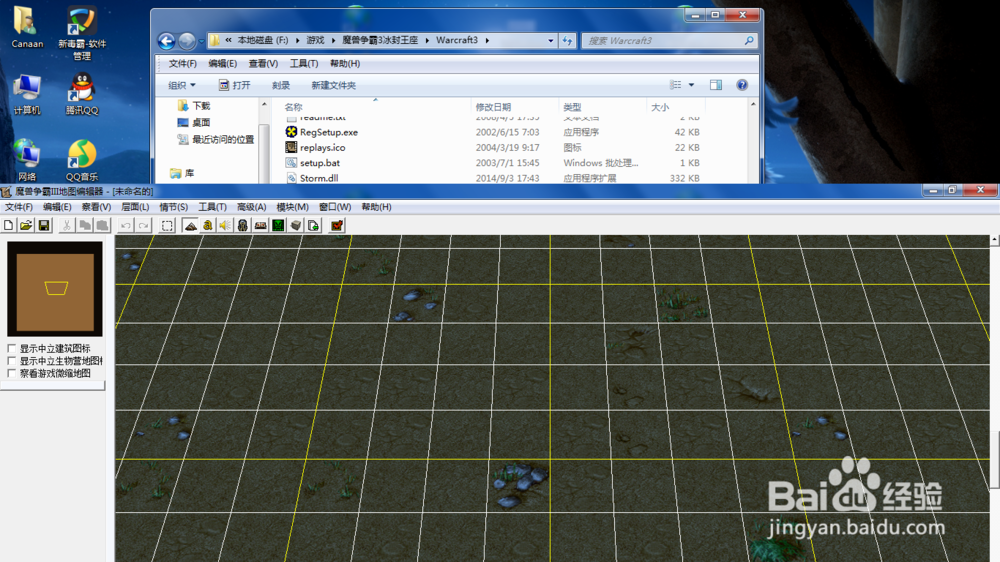1000x562 pixels.
Task: Open the Import manager icon
Action: coord(314,225)
